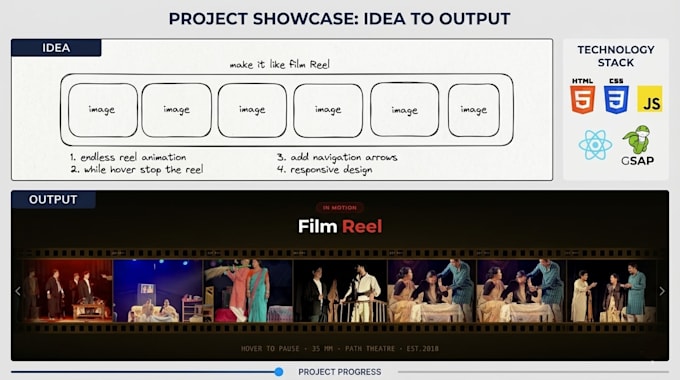The image size is (680, 380).
Task: Click the film reel right navigation arrow
Action: point(662,291)
